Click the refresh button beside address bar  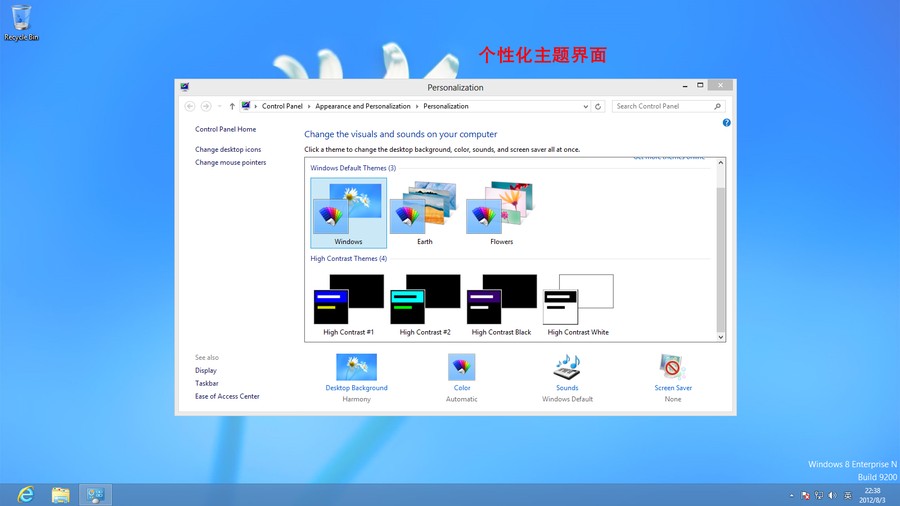598,106
